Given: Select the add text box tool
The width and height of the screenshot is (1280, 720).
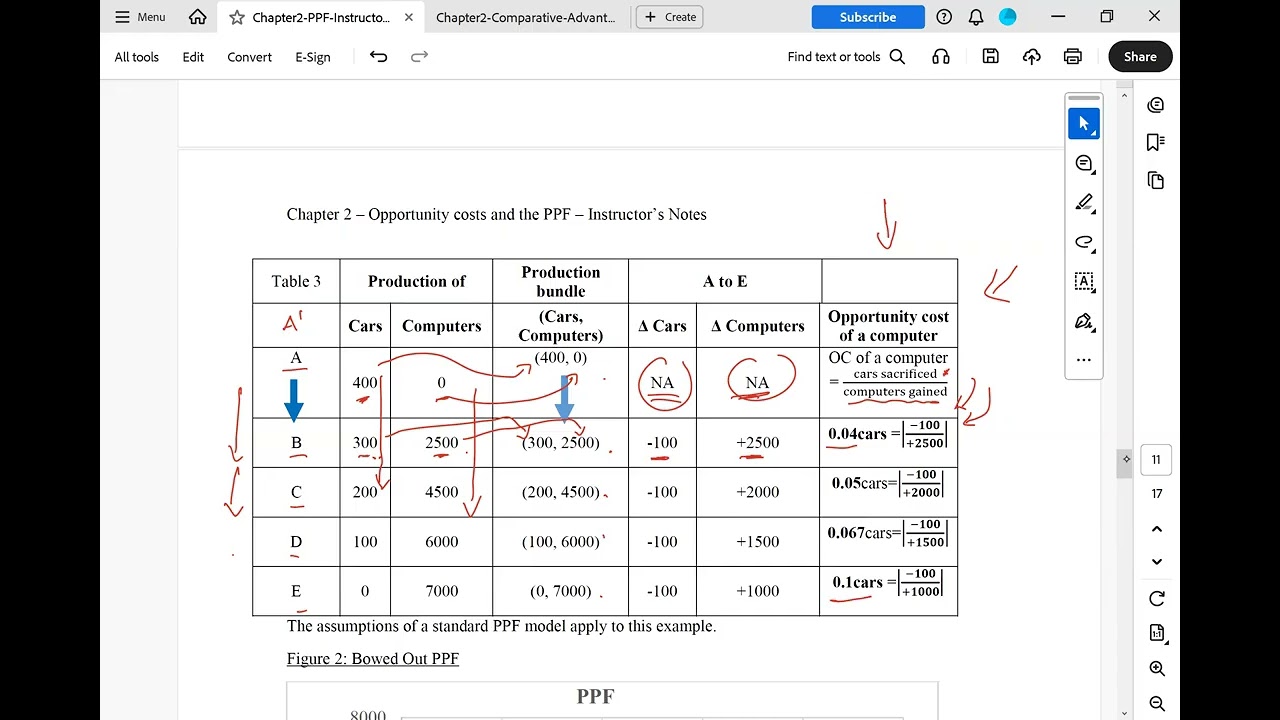Looking at the screenshot, I should click(1084, 282).
